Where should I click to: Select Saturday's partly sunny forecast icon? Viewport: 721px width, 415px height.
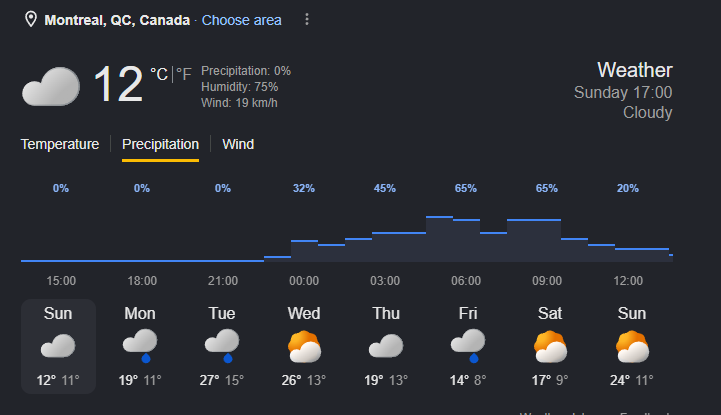pyautogui.click(x=550, y=347)
